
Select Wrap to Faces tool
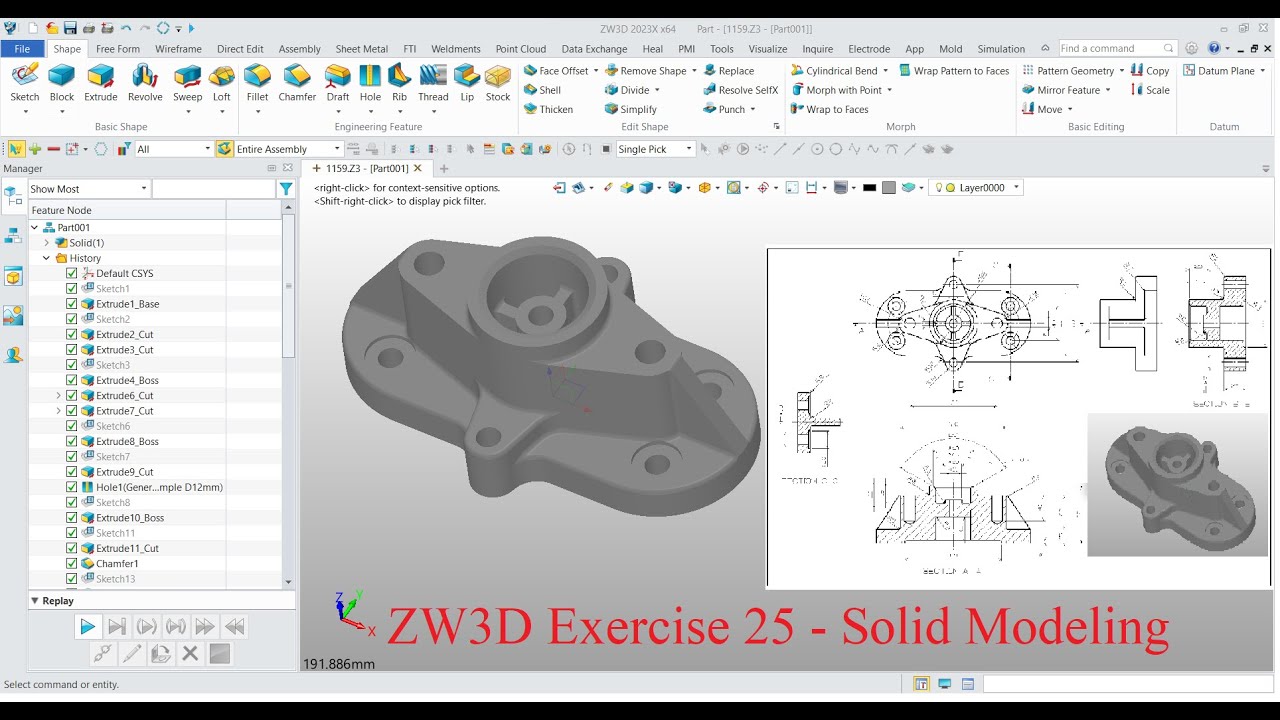coord(829,109)
